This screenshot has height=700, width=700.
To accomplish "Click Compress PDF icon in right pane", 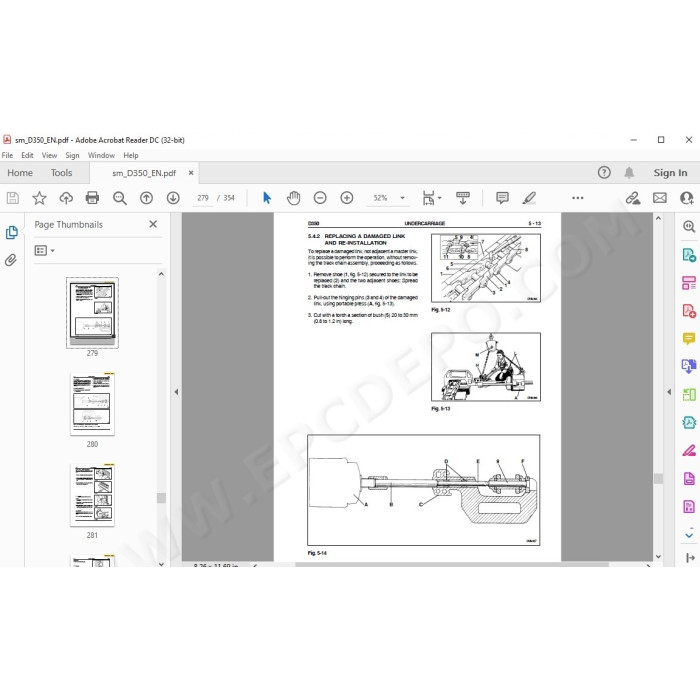I will (689, 422).
